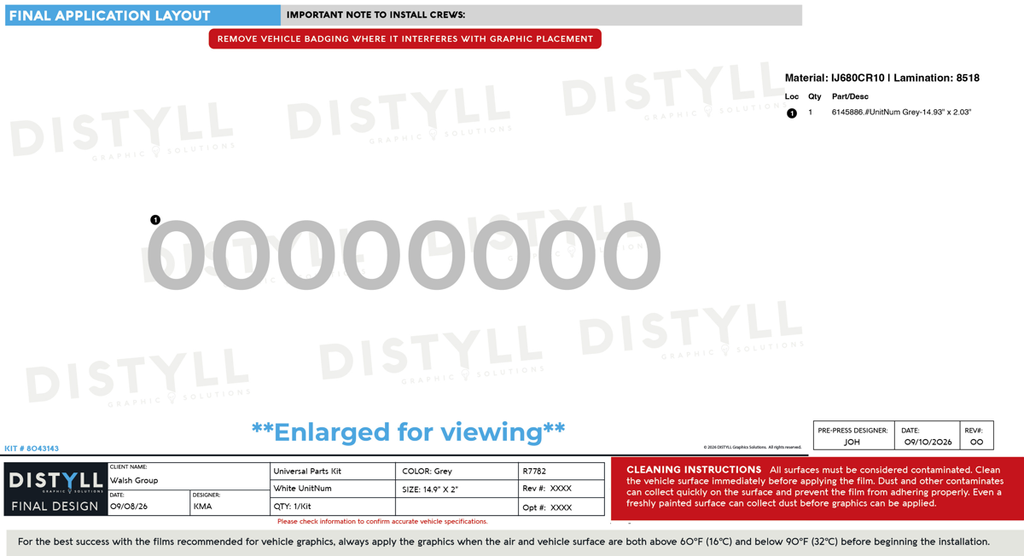The width and height of the screenshot is (1024, 556).
Task: Click the designer initials KMA
Action: pos(202,506)
